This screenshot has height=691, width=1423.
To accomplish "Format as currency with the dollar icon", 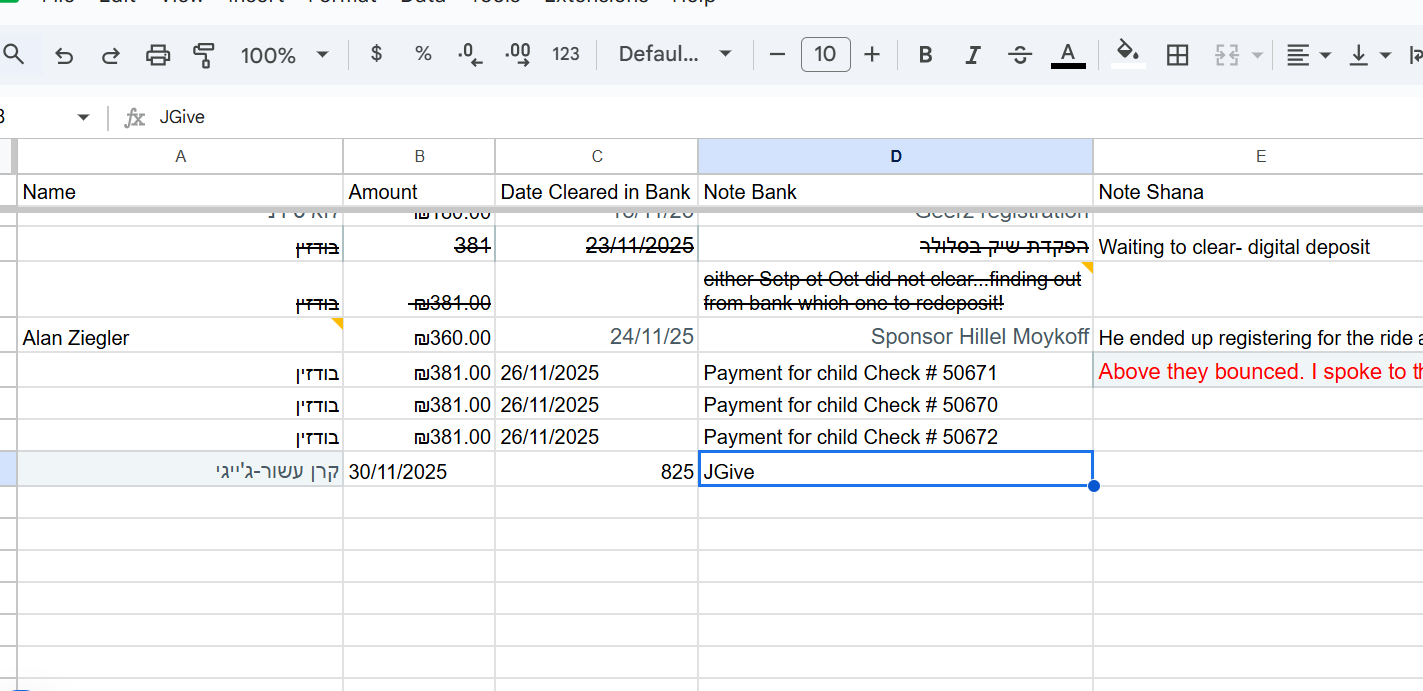I will point(376,54).
